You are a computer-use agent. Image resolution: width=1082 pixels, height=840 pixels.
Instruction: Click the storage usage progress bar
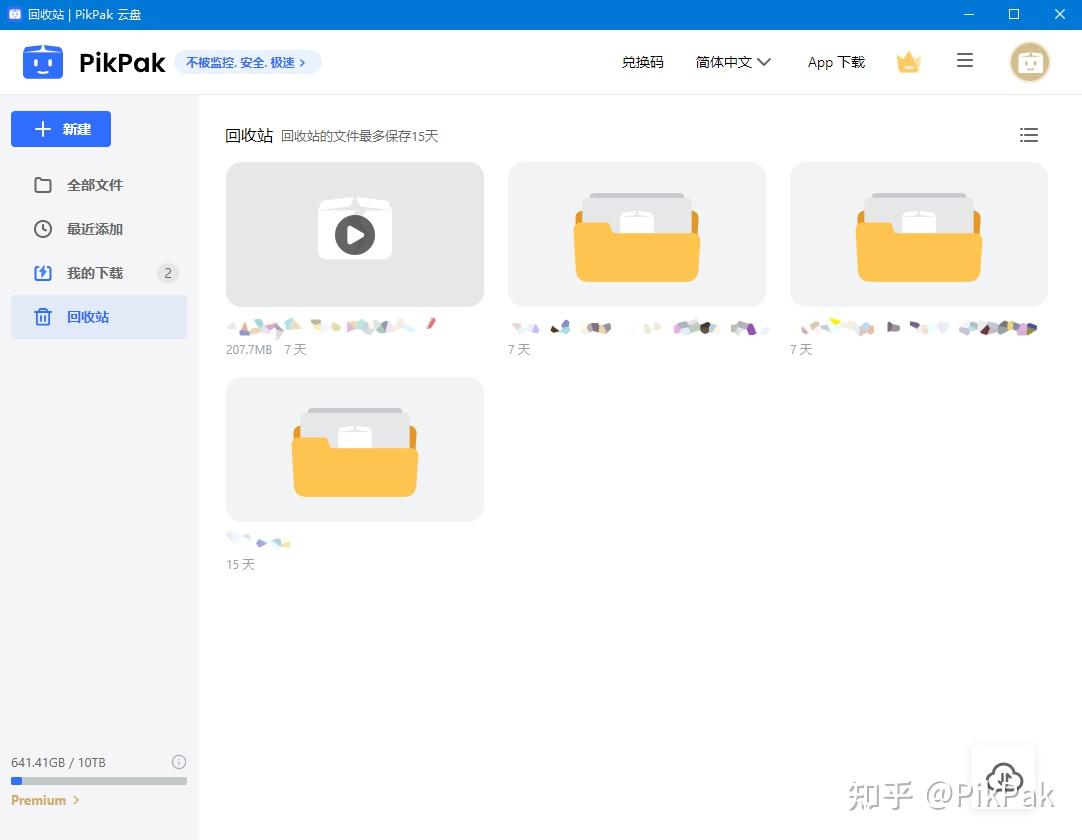97,780
